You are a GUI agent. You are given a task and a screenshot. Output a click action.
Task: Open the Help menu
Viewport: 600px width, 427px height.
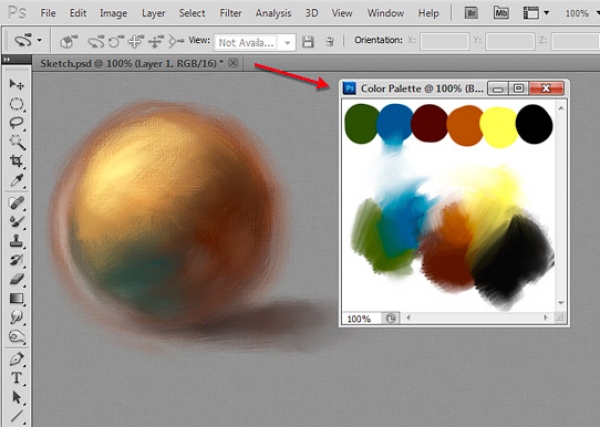pyautogui.click(x=428, y=13)
